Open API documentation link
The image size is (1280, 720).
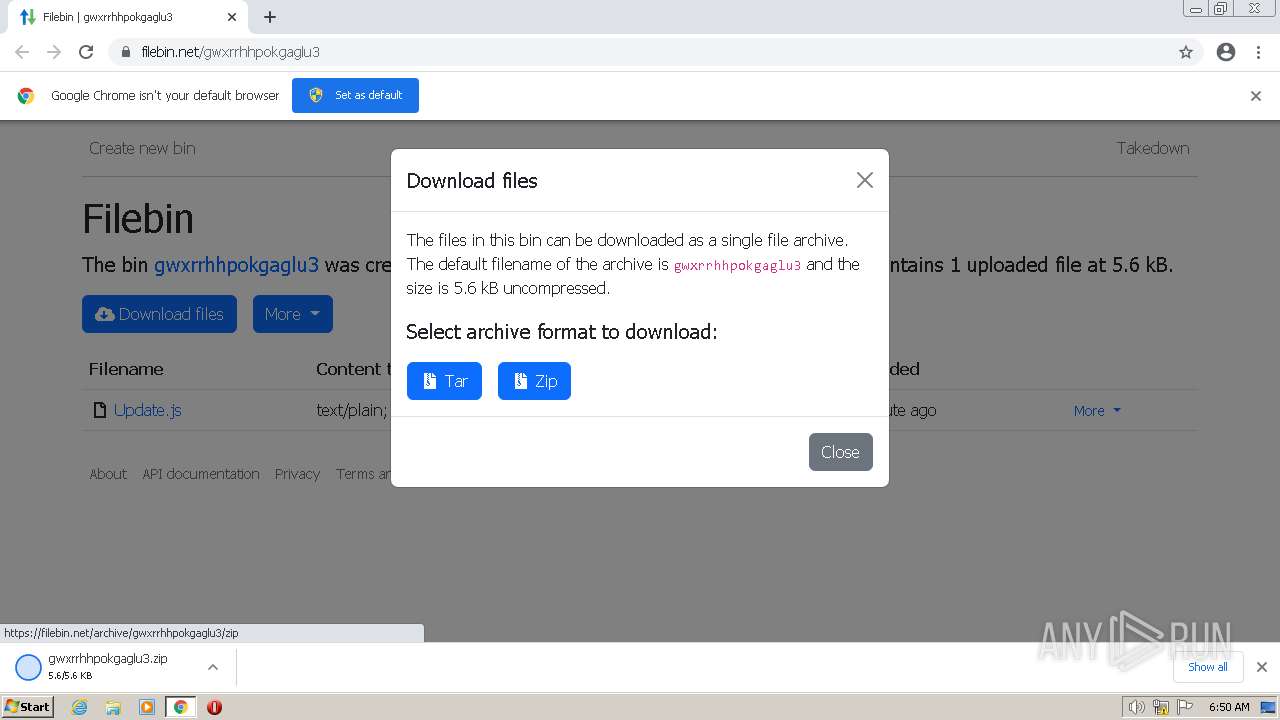pyautogui.click(x=201, y=474)
